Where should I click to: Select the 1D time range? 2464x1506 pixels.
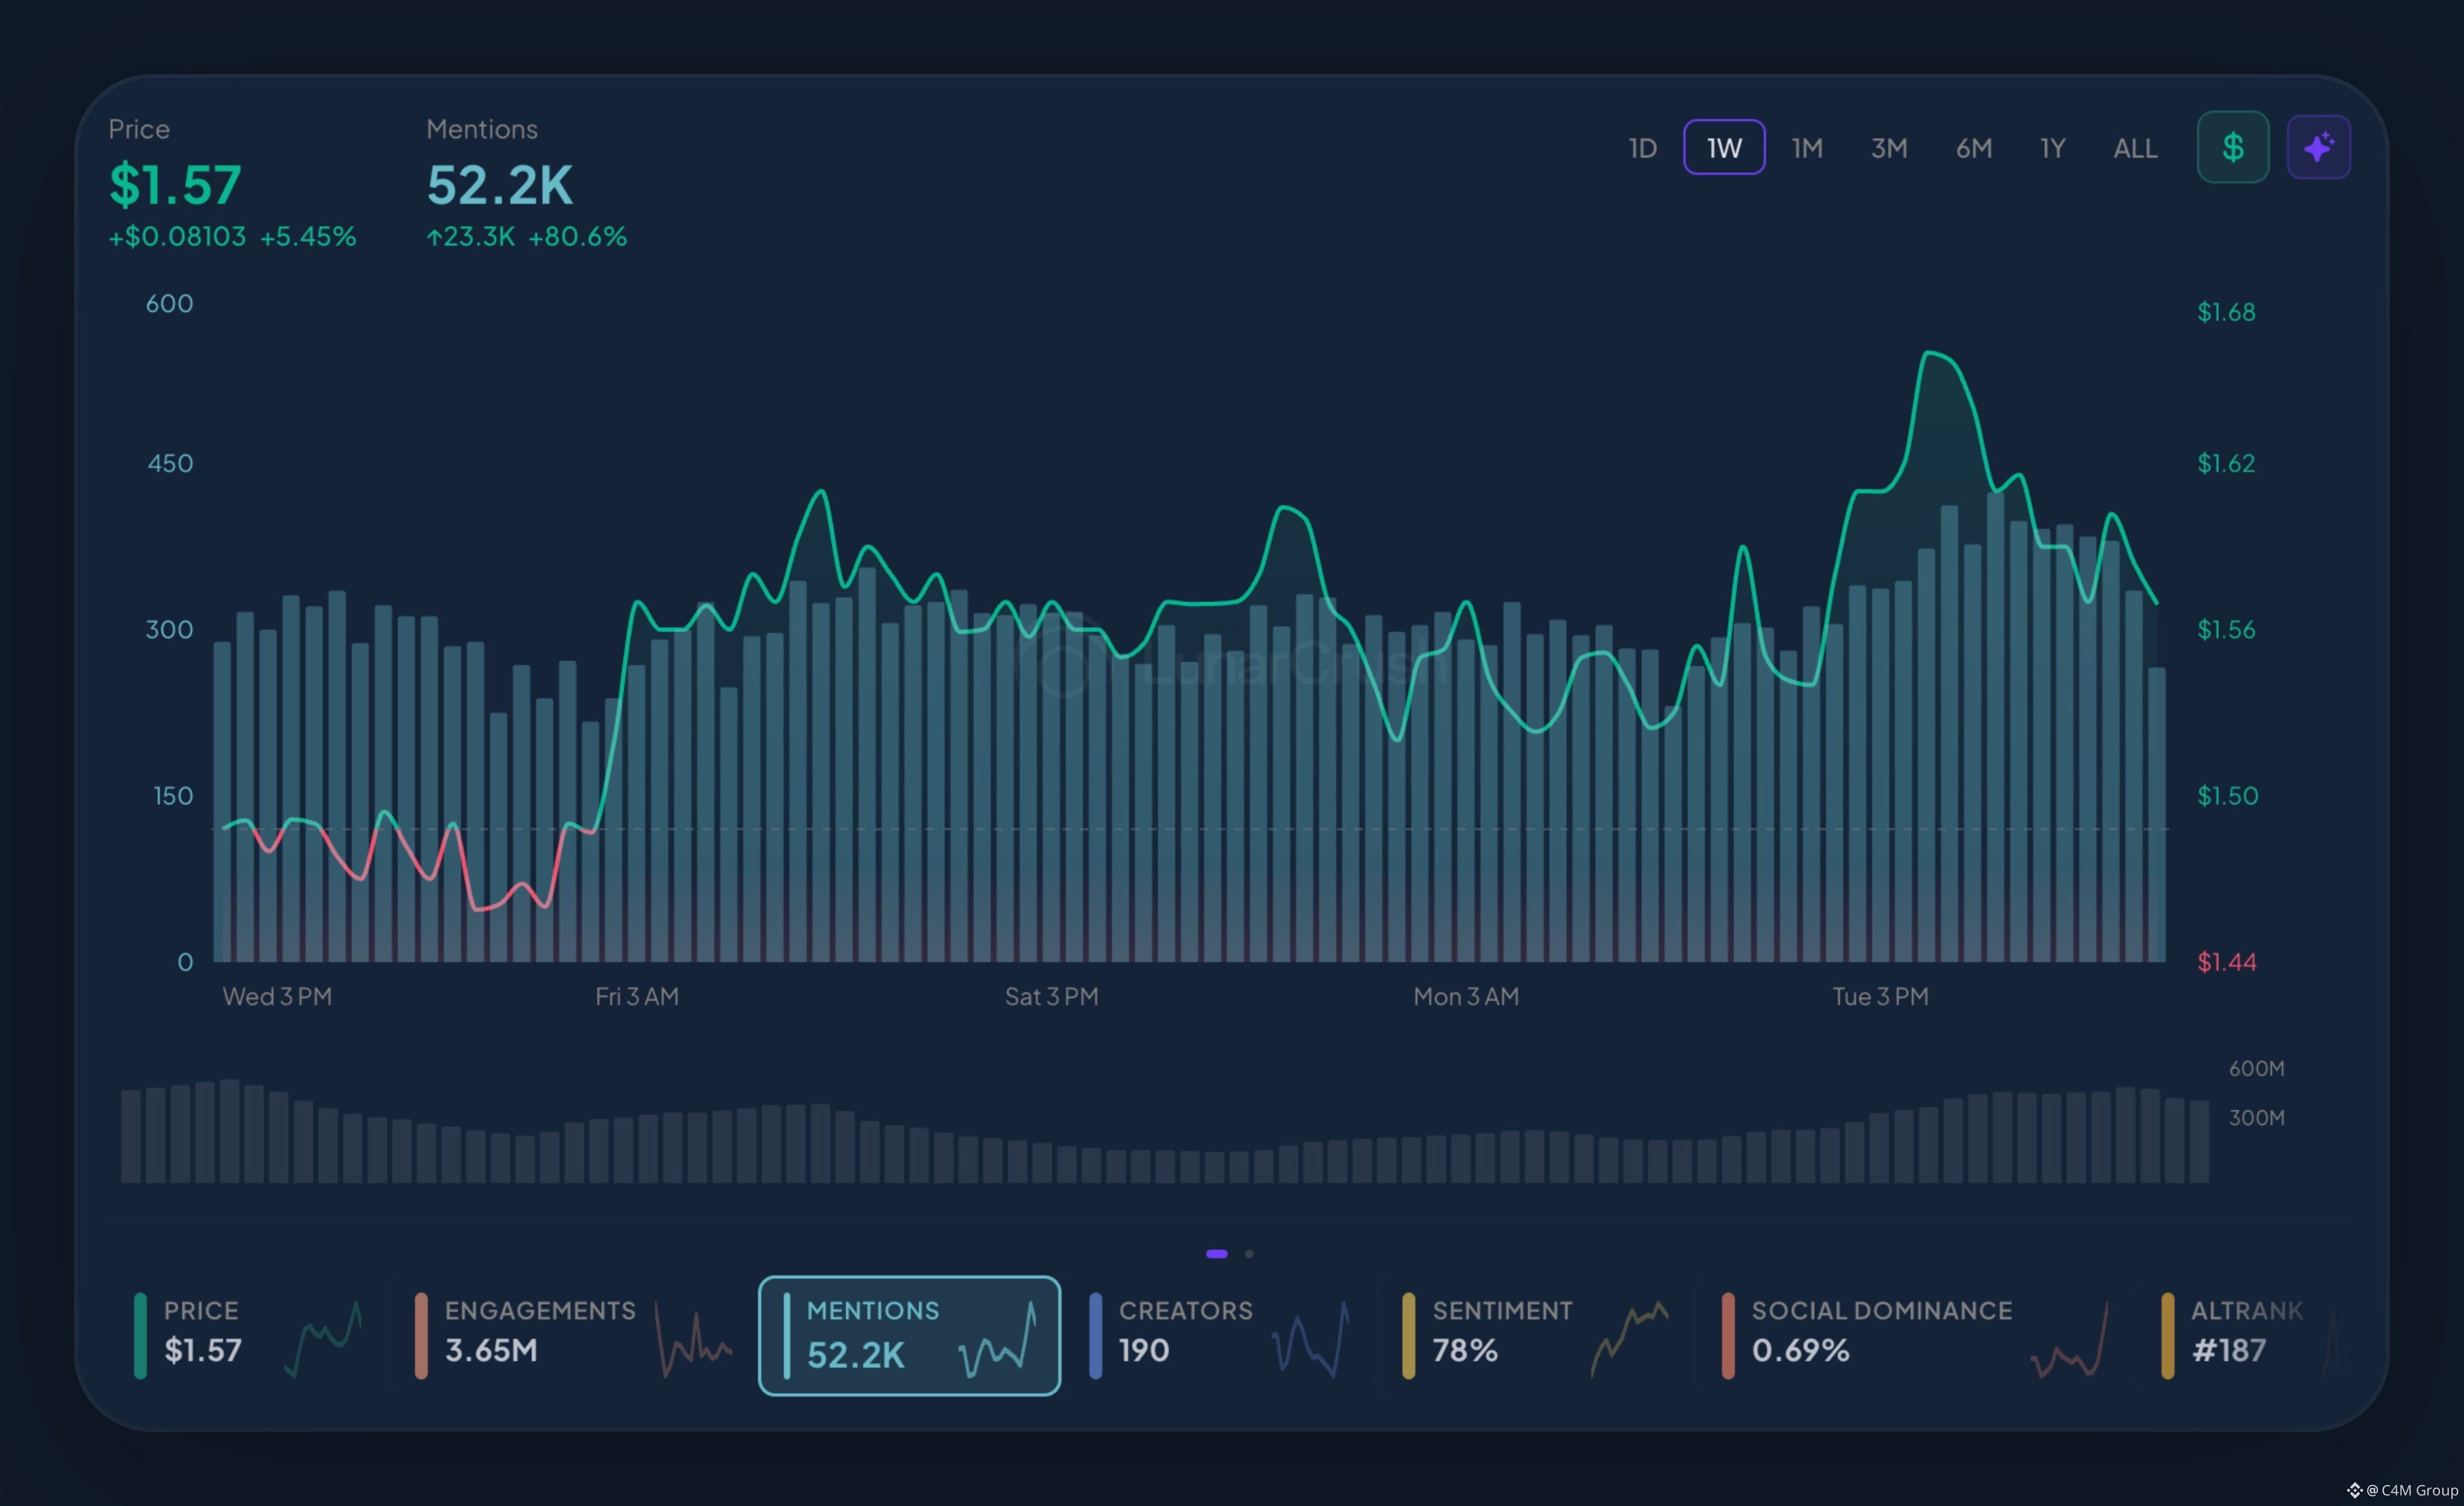coord(1642,148)
